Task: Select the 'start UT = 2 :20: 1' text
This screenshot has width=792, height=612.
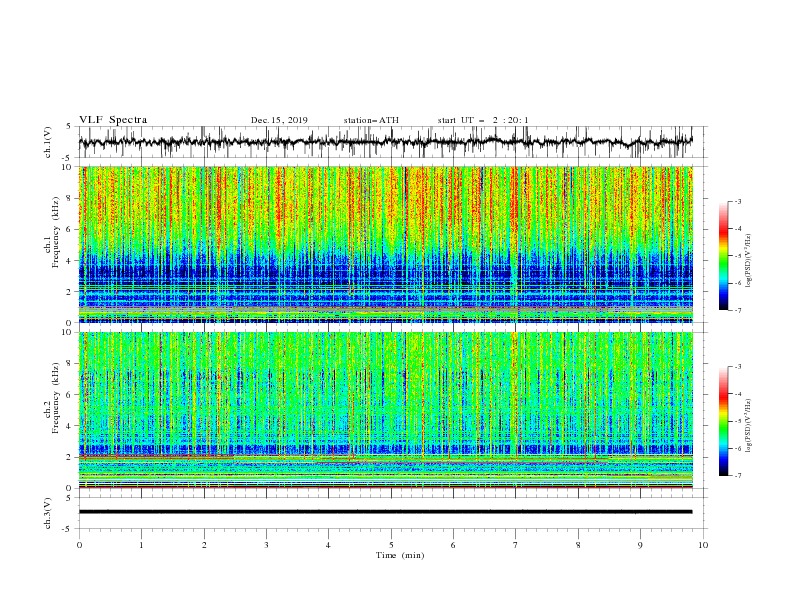Action: [483, 120]
